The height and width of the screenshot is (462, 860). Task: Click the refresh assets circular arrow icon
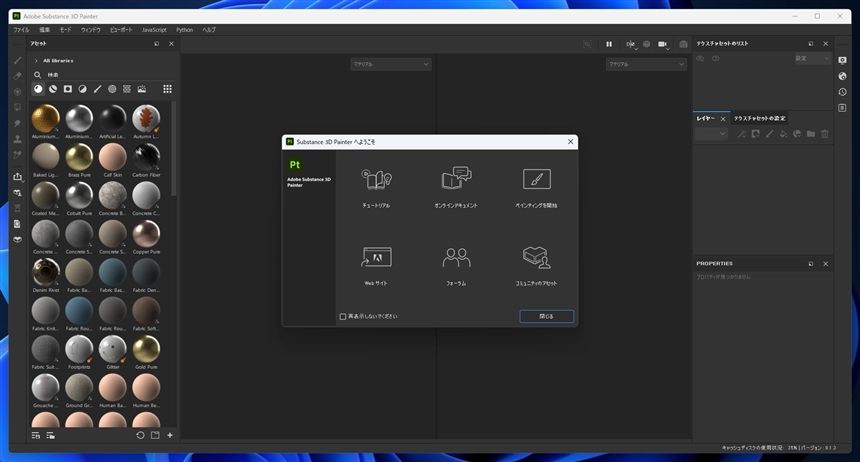140,435
